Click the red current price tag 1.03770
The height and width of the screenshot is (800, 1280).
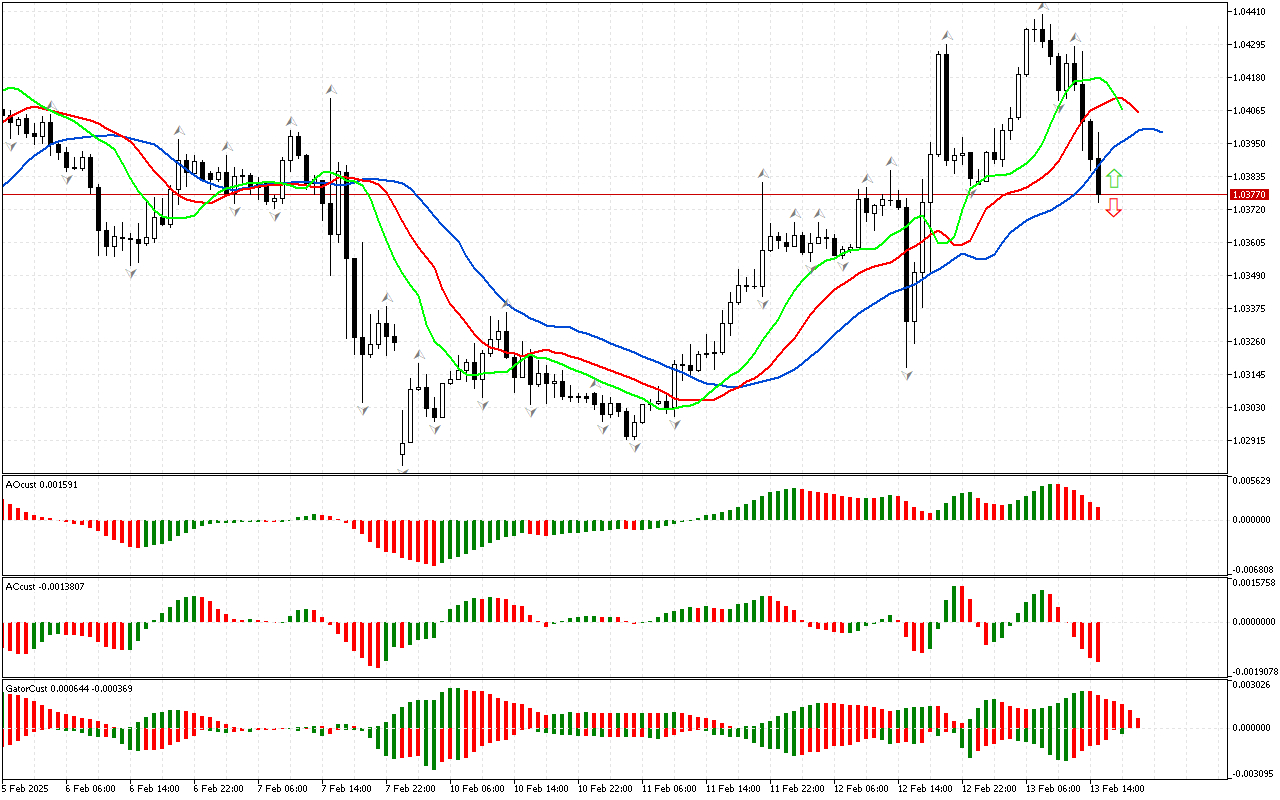[1250, 194]
